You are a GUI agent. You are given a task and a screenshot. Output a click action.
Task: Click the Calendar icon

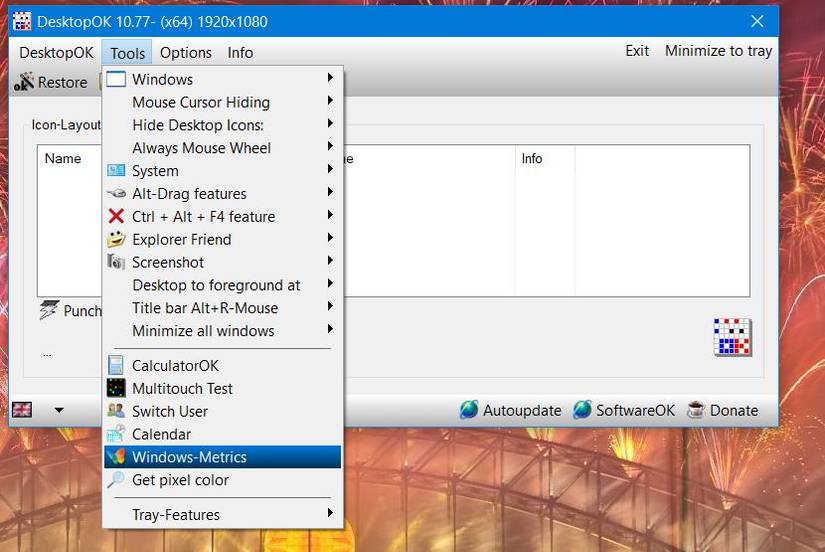(116, 434)
